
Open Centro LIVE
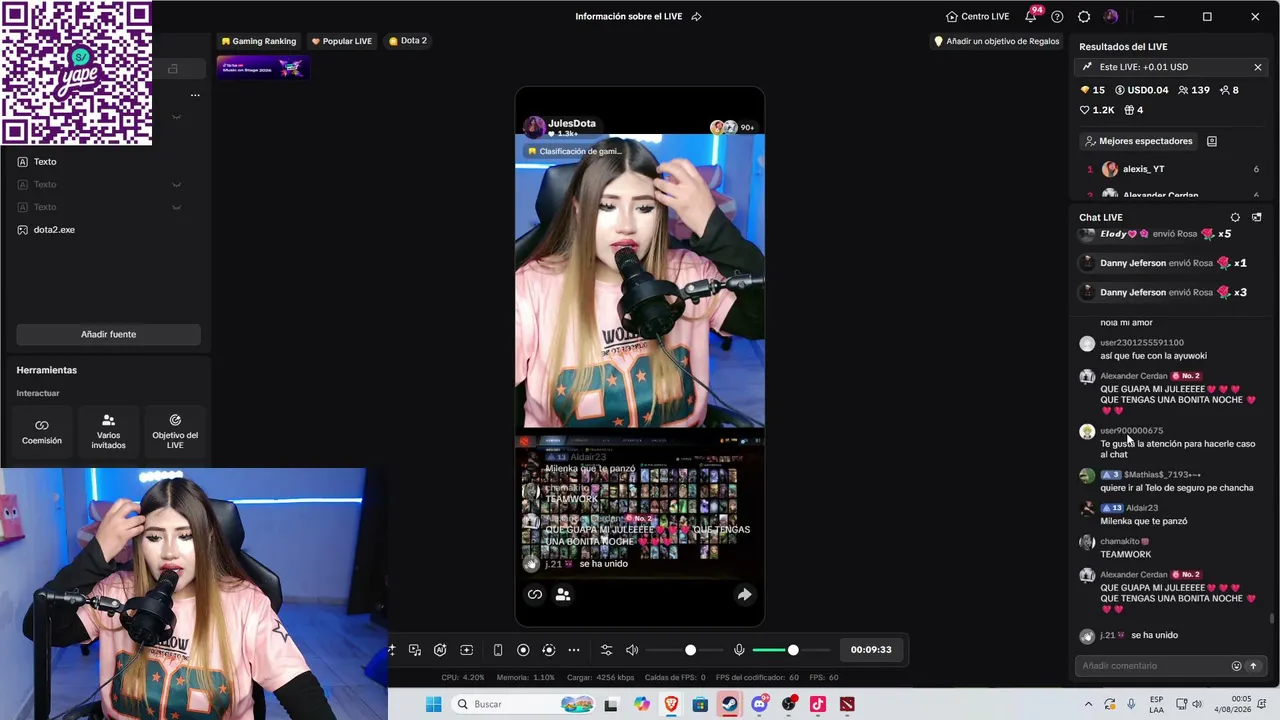(x=977, y=16)
